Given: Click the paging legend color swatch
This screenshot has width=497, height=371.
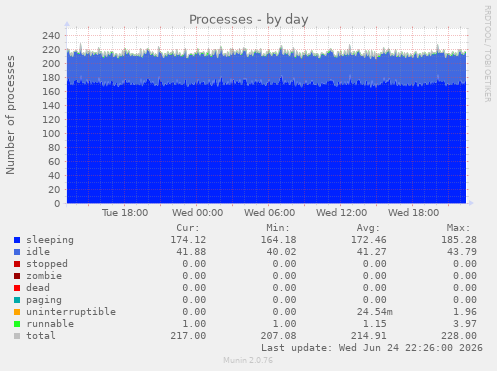Looking at the screenshot, I should (17, 300).
